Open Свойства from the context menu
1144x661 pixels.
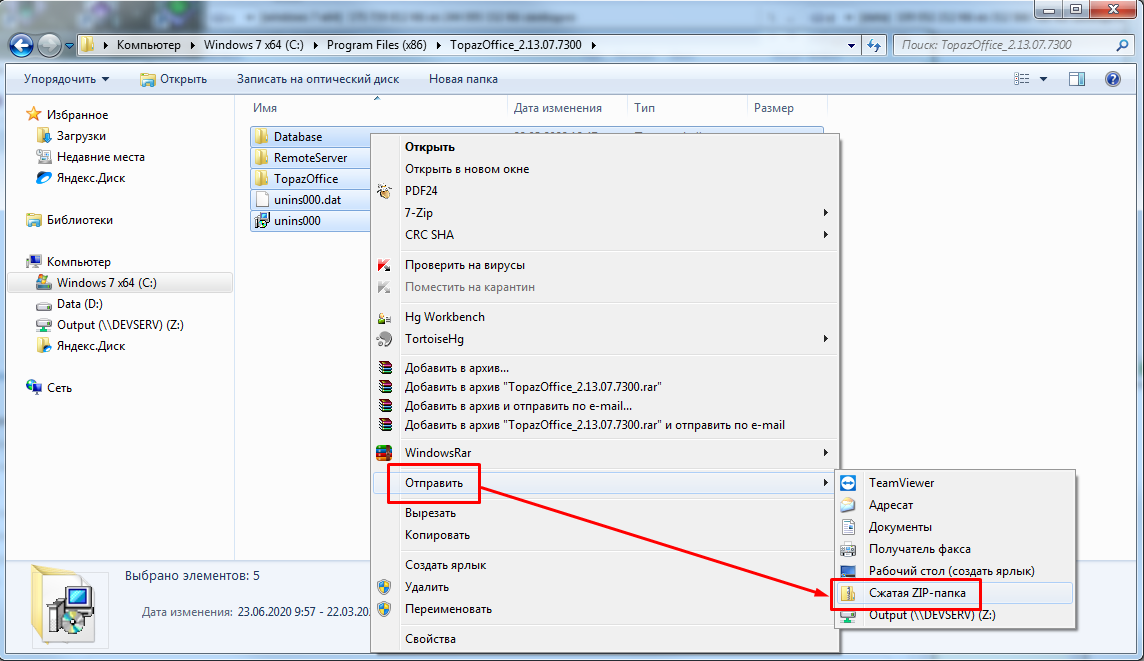tap(606, 639)
